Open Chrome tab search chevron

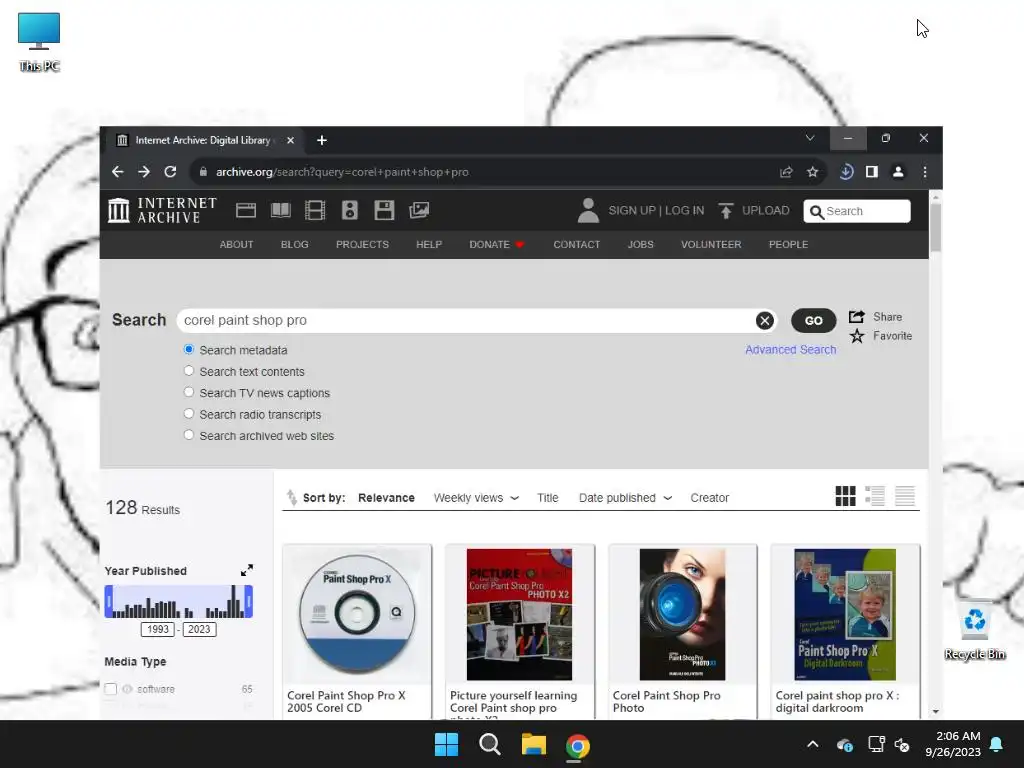810,138
